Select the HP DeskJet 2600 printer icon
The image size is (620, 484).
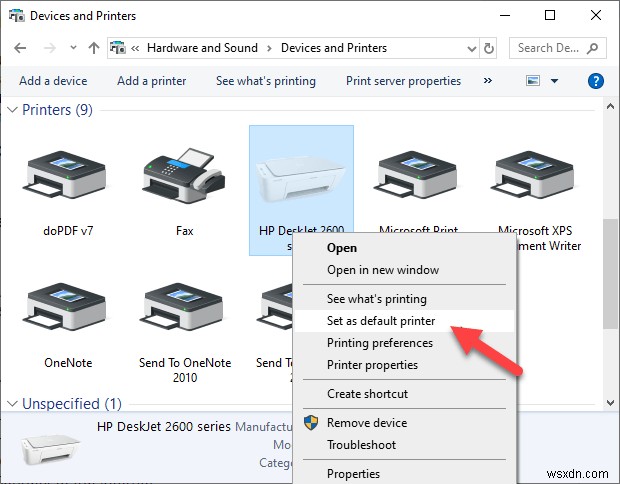(x=301, y=179)
